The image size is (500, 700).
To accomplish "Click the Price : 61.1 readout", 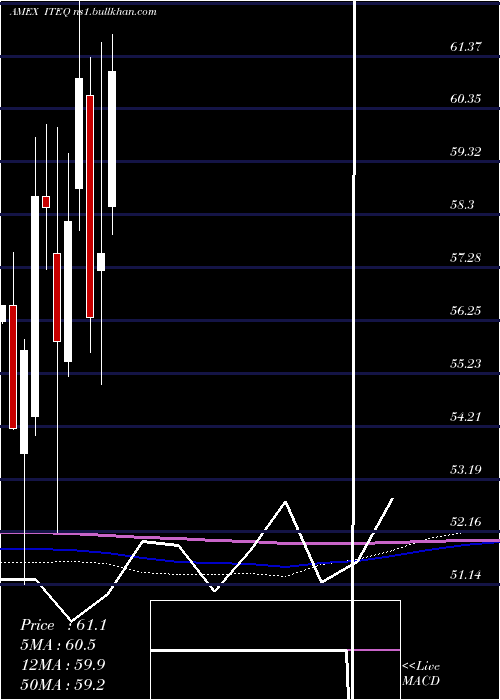I will 63,625.
